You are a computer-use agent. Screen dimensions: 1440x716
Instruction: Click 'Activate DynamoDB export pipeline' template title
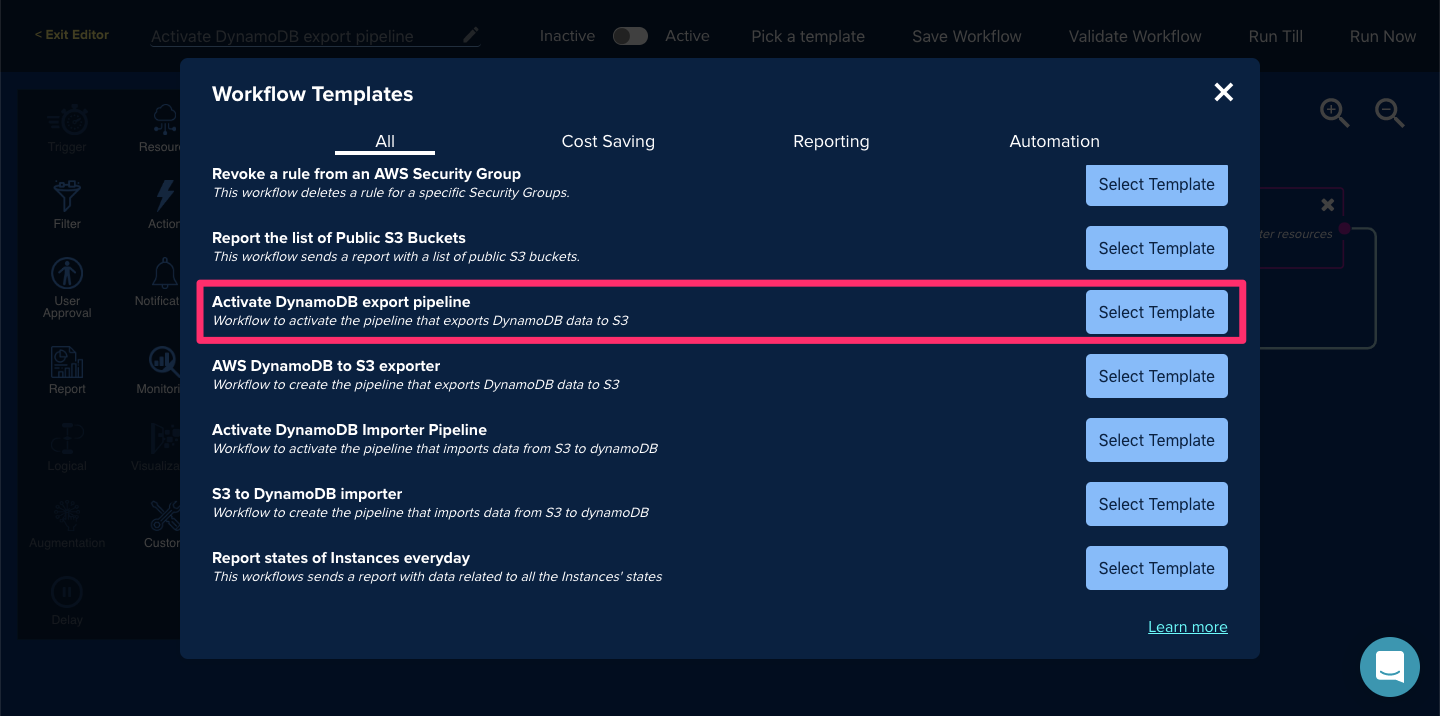pyautogui.click(x=341, y=302)
